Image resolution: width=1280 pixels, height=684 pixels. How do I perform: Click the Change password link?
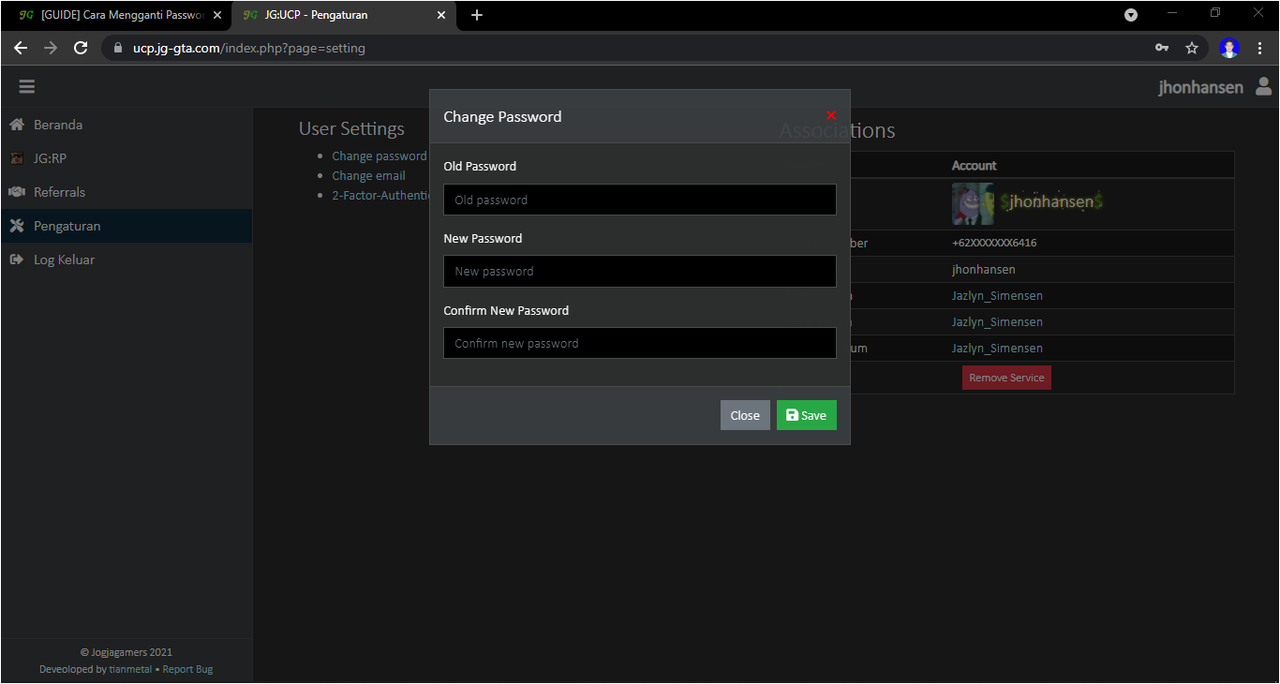pos(379,156)
